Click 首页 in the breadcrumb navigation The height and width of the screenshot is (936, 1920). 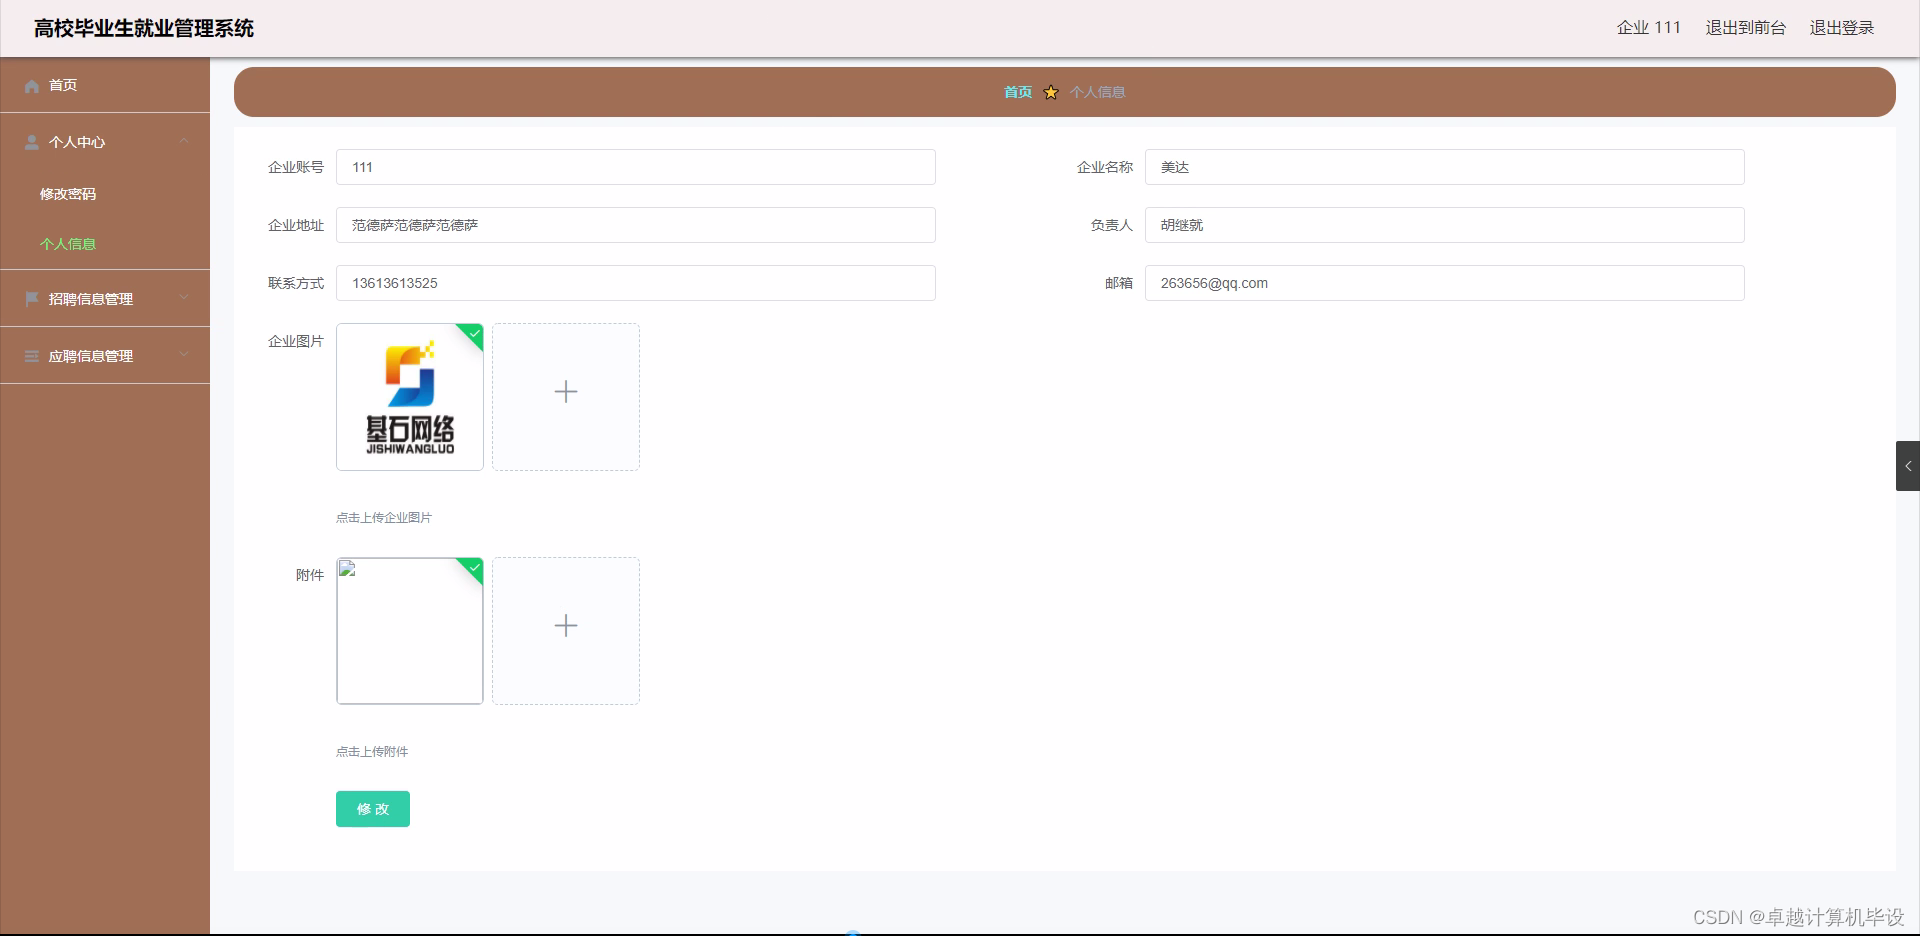pos(1016,91)
